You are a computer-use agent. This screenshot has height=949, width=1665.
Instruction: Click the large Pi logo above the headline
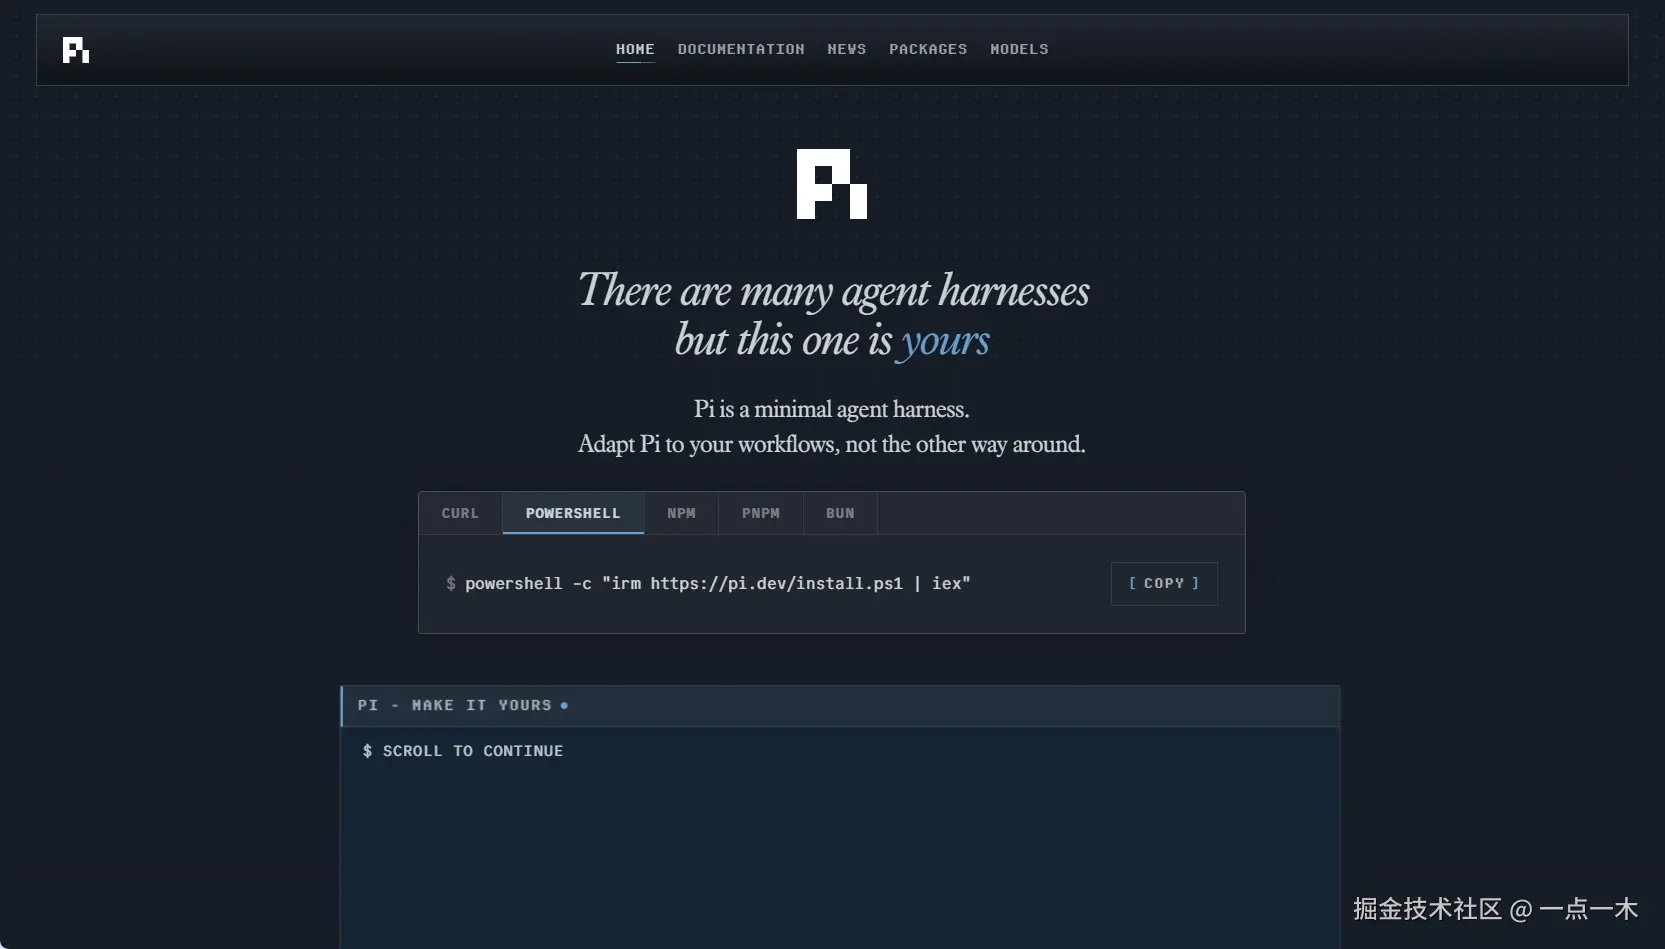tap(832, 184)
